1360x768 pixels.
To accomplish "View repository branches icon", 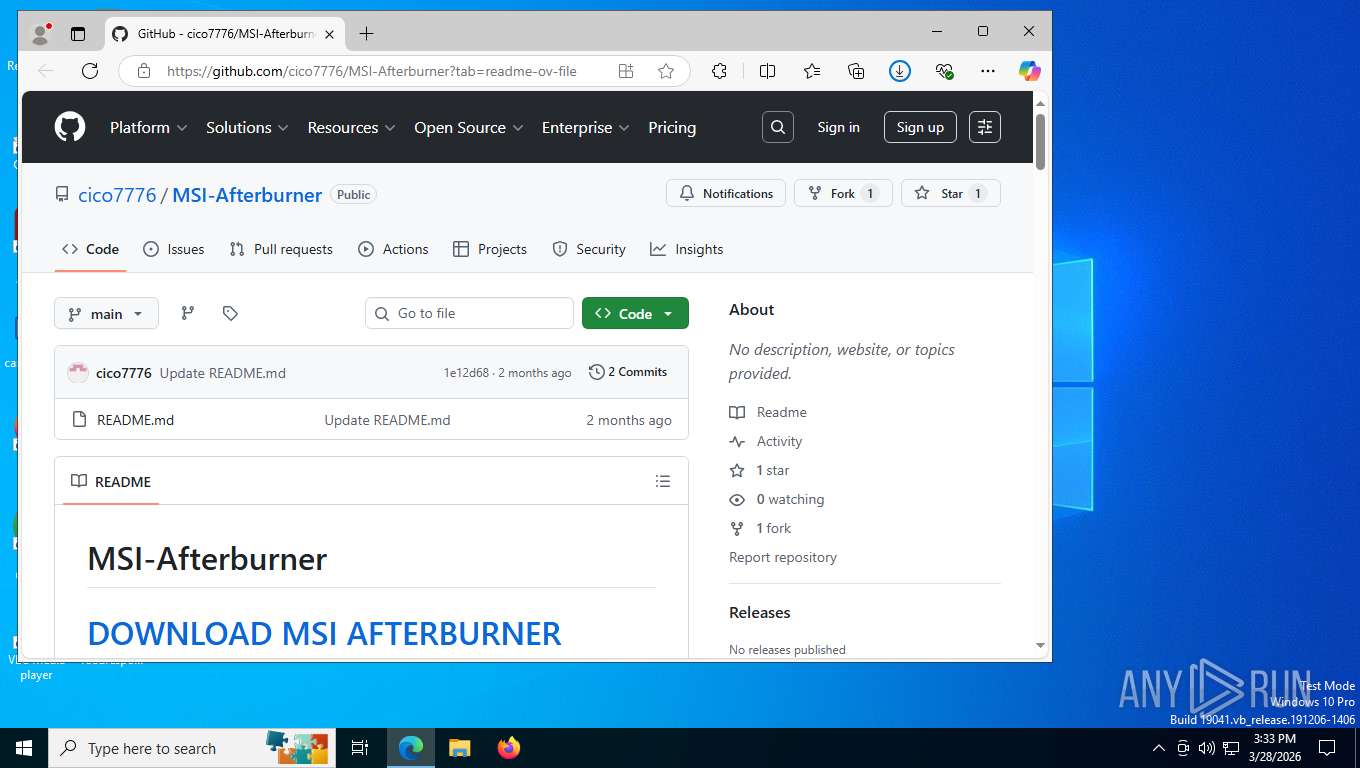I will [187, 313].
